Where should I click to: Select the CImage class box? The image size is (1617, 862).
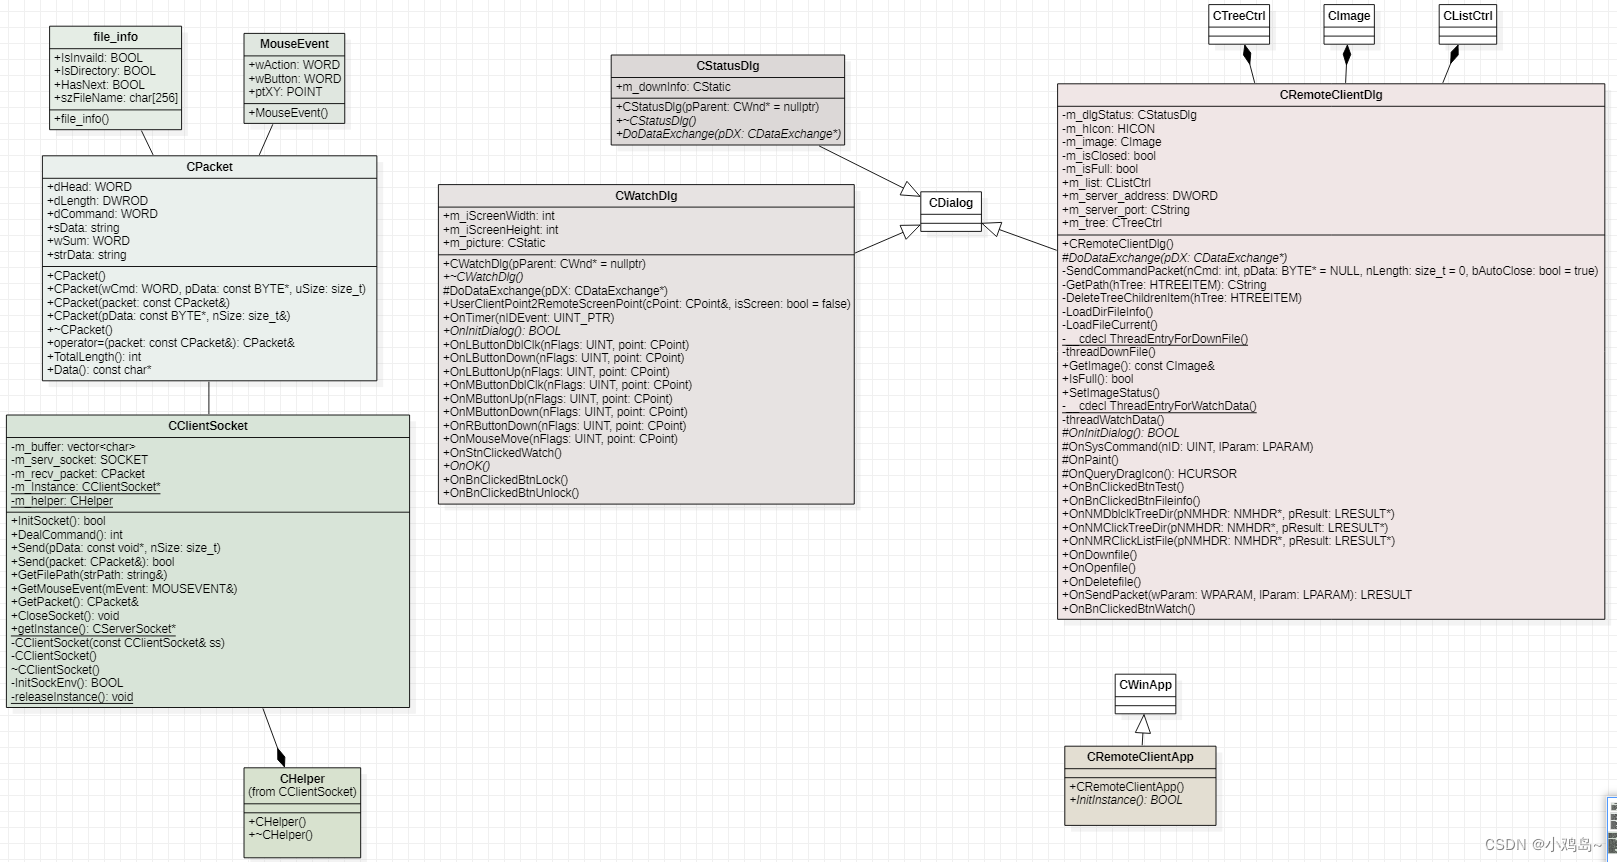point(1349,25)
